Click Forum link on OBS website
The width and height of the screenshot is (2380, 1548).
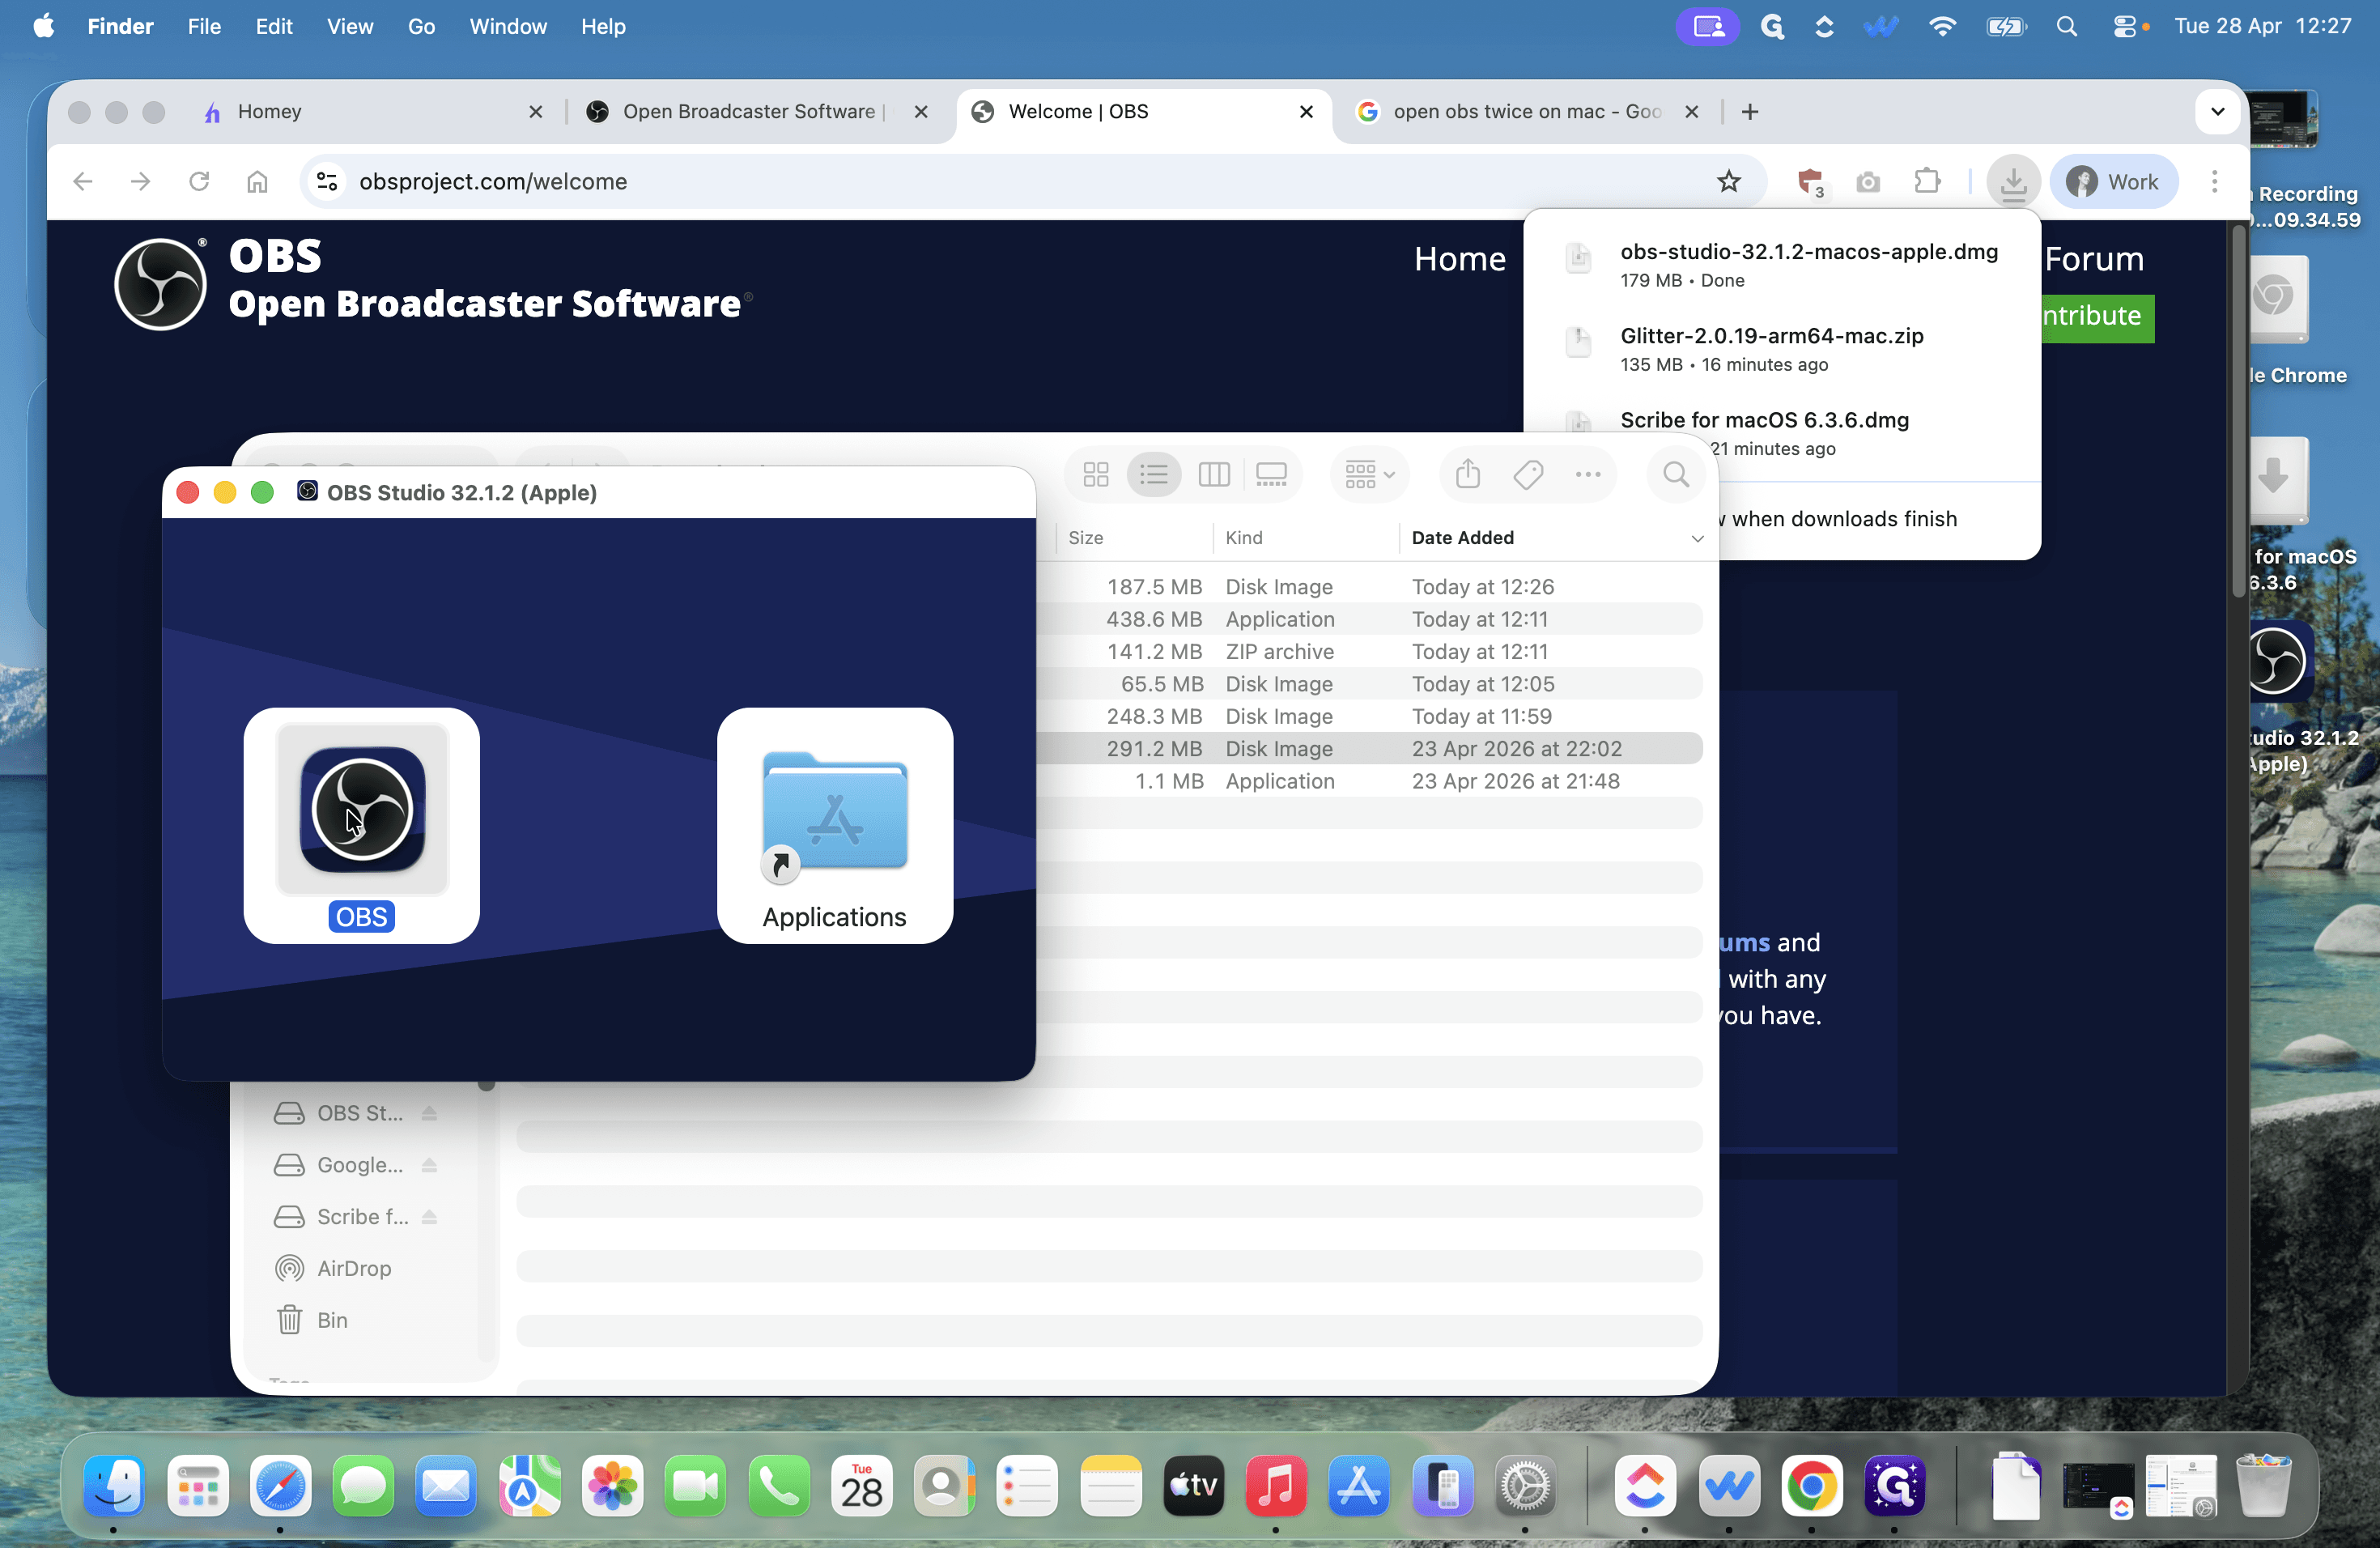pos(2094,259)
